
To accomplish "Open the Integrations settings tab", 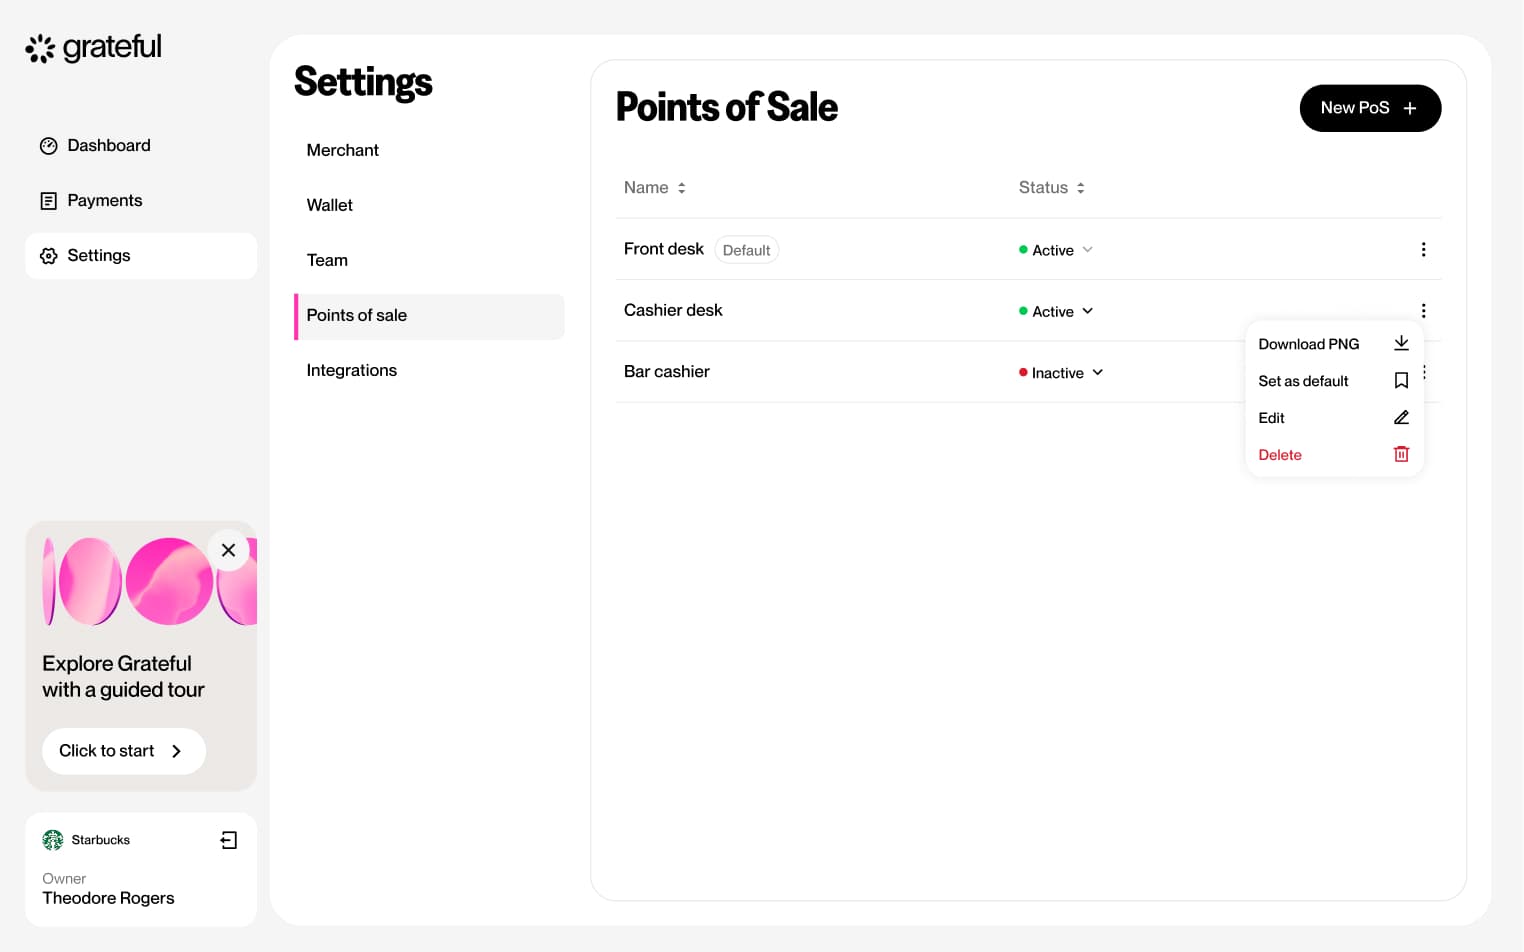I will (351, 371).
